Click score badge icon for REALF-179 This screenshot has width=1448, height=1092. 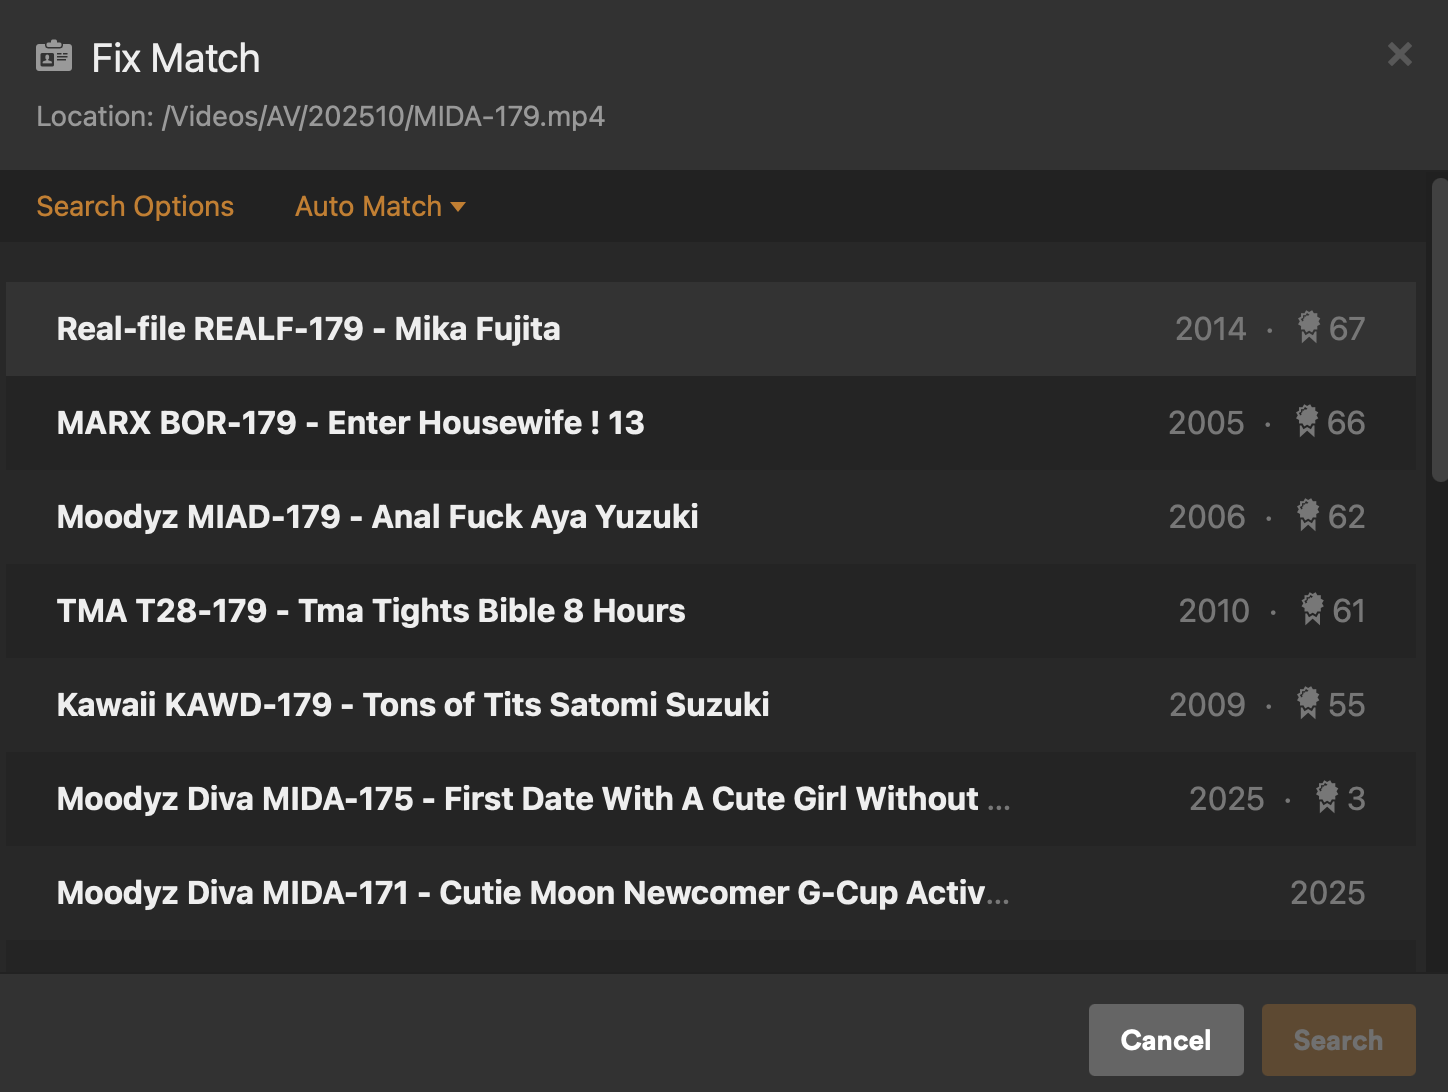click(1309, 327)
